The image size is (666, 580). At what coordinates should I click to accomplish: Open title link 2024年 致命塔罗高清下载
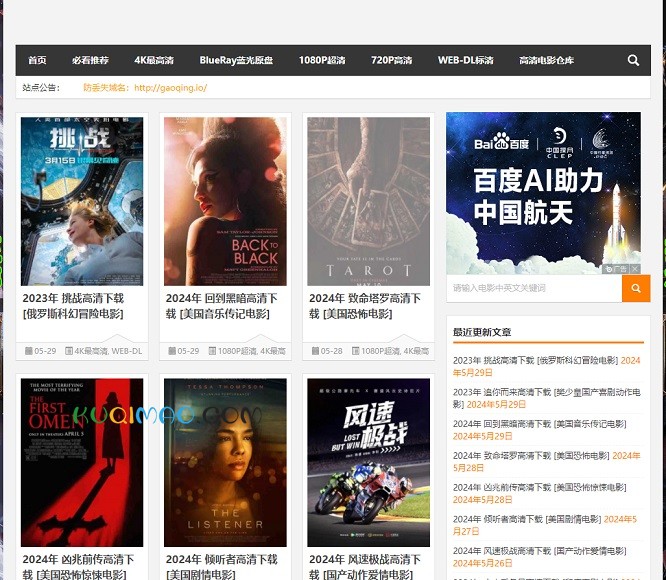click(x=365, y=306)
